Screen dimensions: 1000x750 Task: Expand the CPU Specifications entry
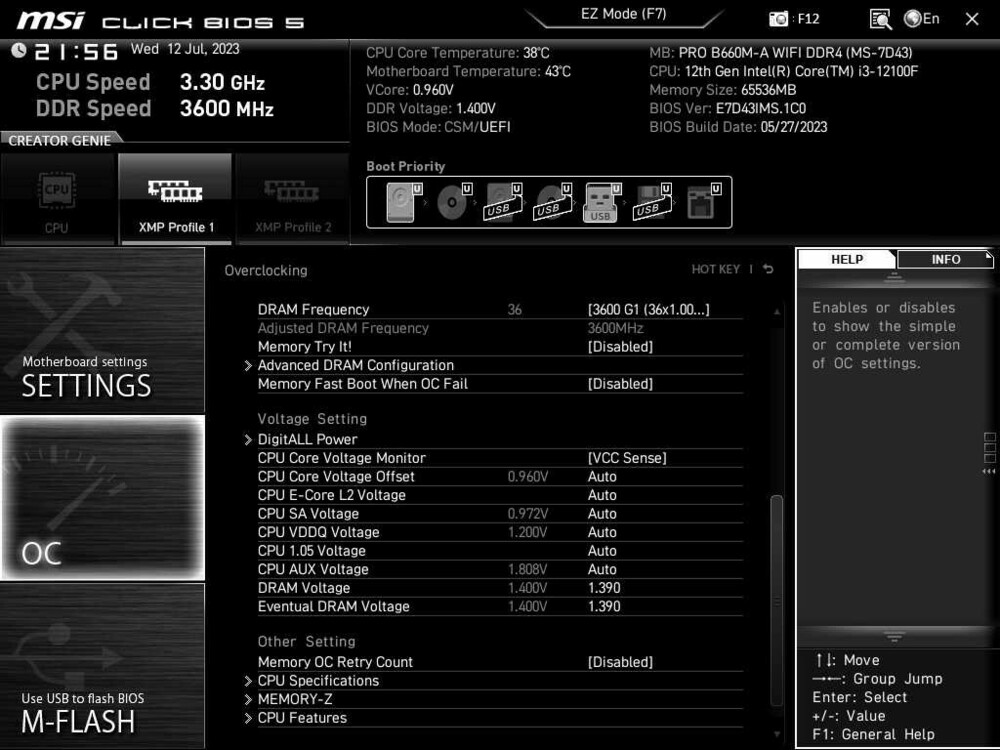pos(318,680)
